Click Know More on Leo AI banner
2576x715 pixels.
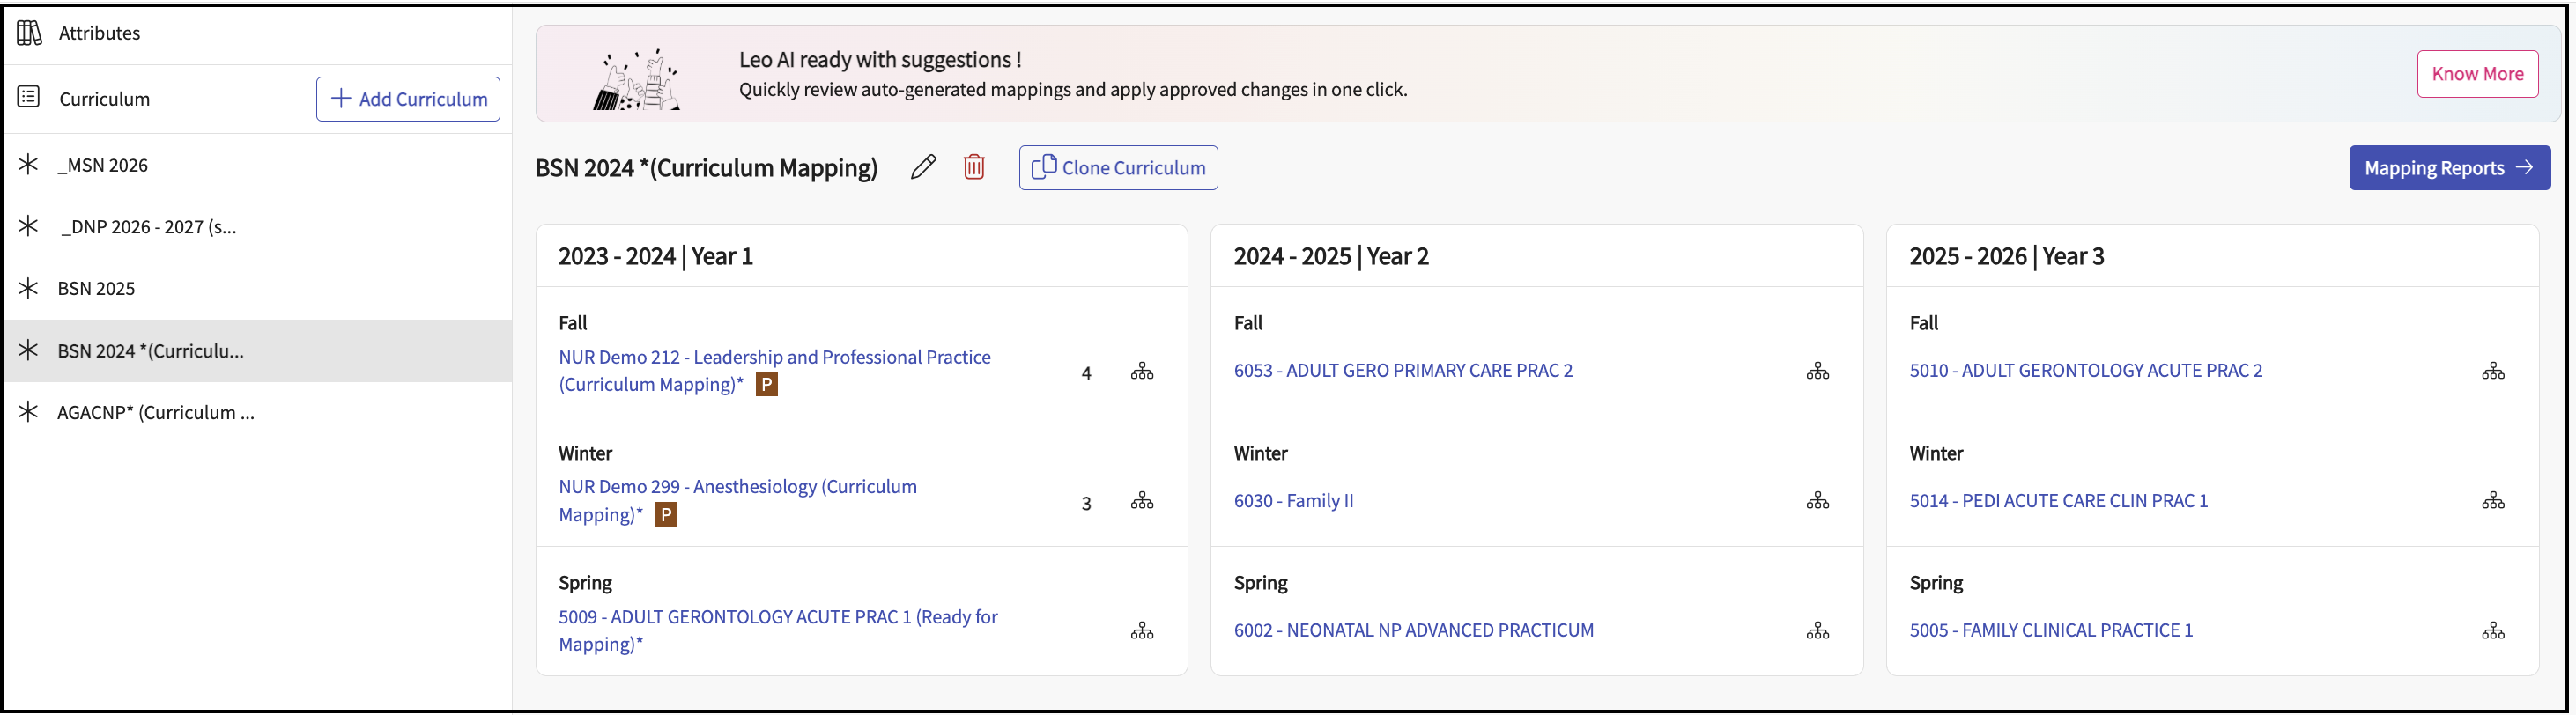[2476, 74]
